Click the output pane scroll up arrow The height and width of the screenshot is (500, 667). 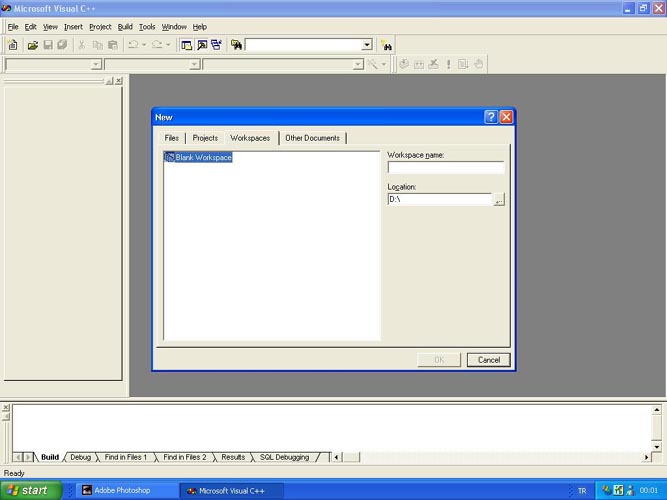[656, 410]
